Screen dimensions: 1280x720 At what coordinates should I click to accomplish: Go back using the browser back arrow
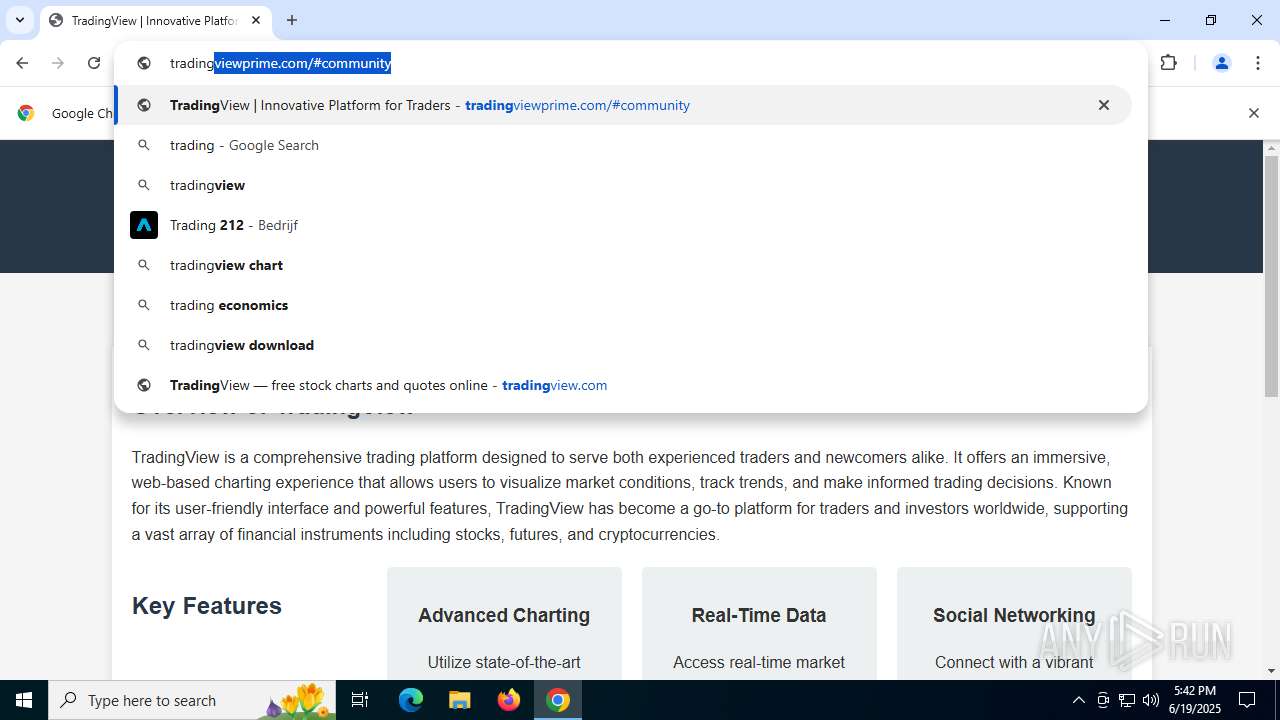click(x=22, y=63)
